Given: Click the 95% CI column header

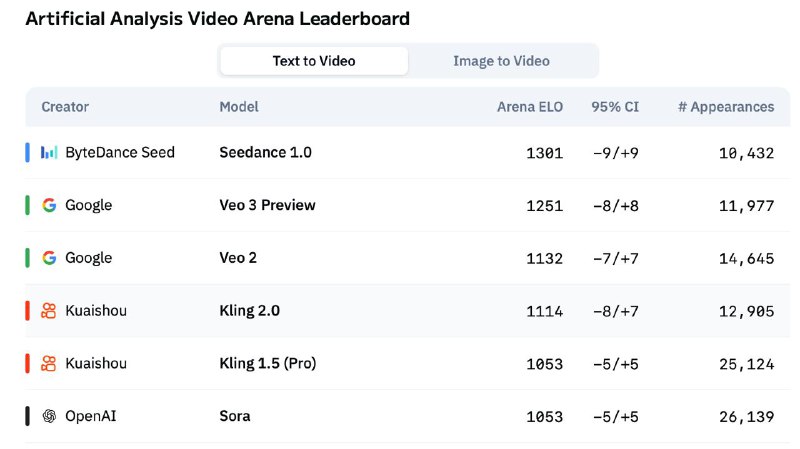Looking at the screenshot, I should point(615,107).
